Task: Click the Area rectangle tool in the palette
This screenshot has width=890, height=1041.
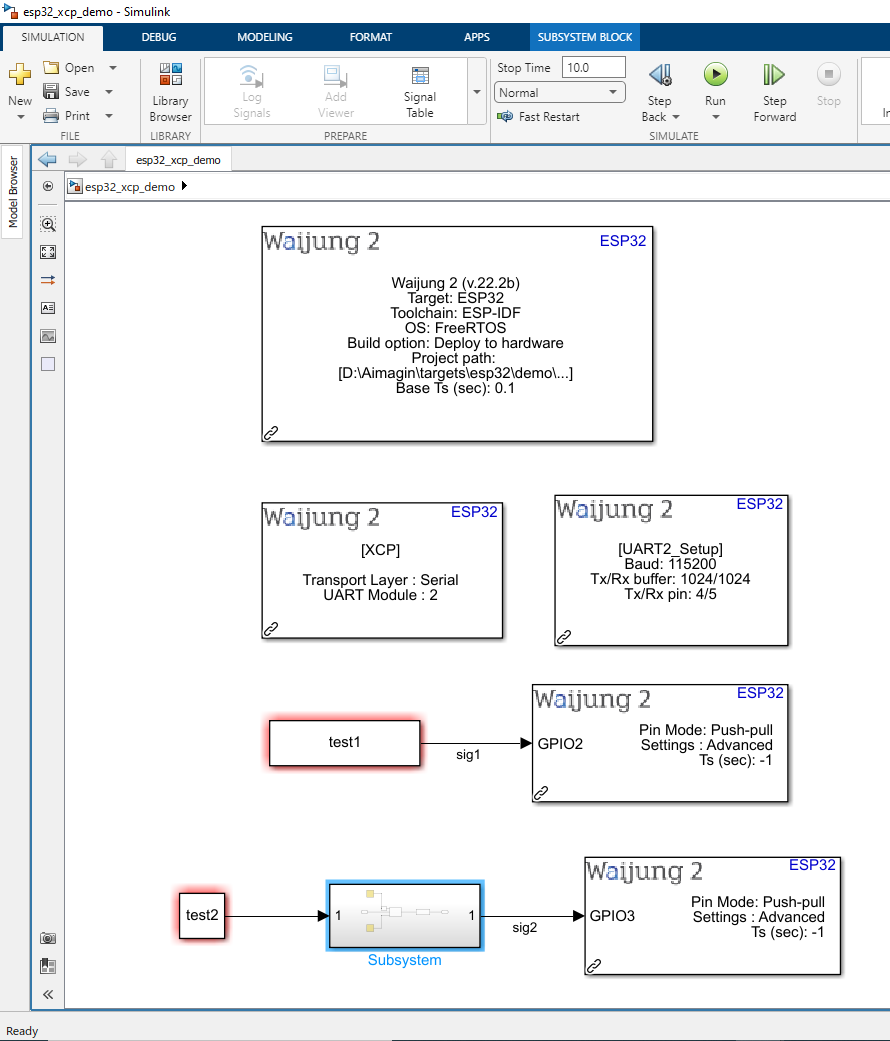Action: (x=48, y=364)
